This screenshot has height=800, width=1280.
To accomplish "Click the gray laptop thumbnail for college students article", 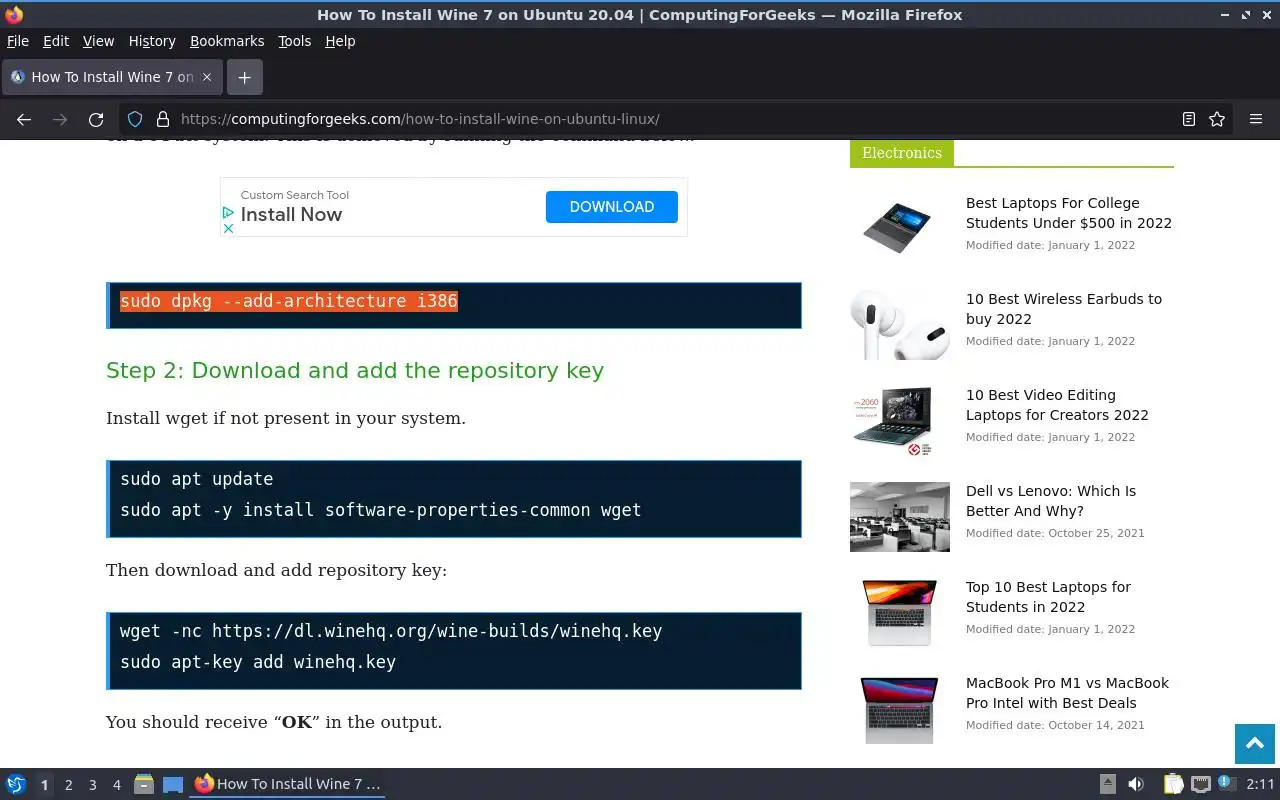I will click(x=899, y=227).
